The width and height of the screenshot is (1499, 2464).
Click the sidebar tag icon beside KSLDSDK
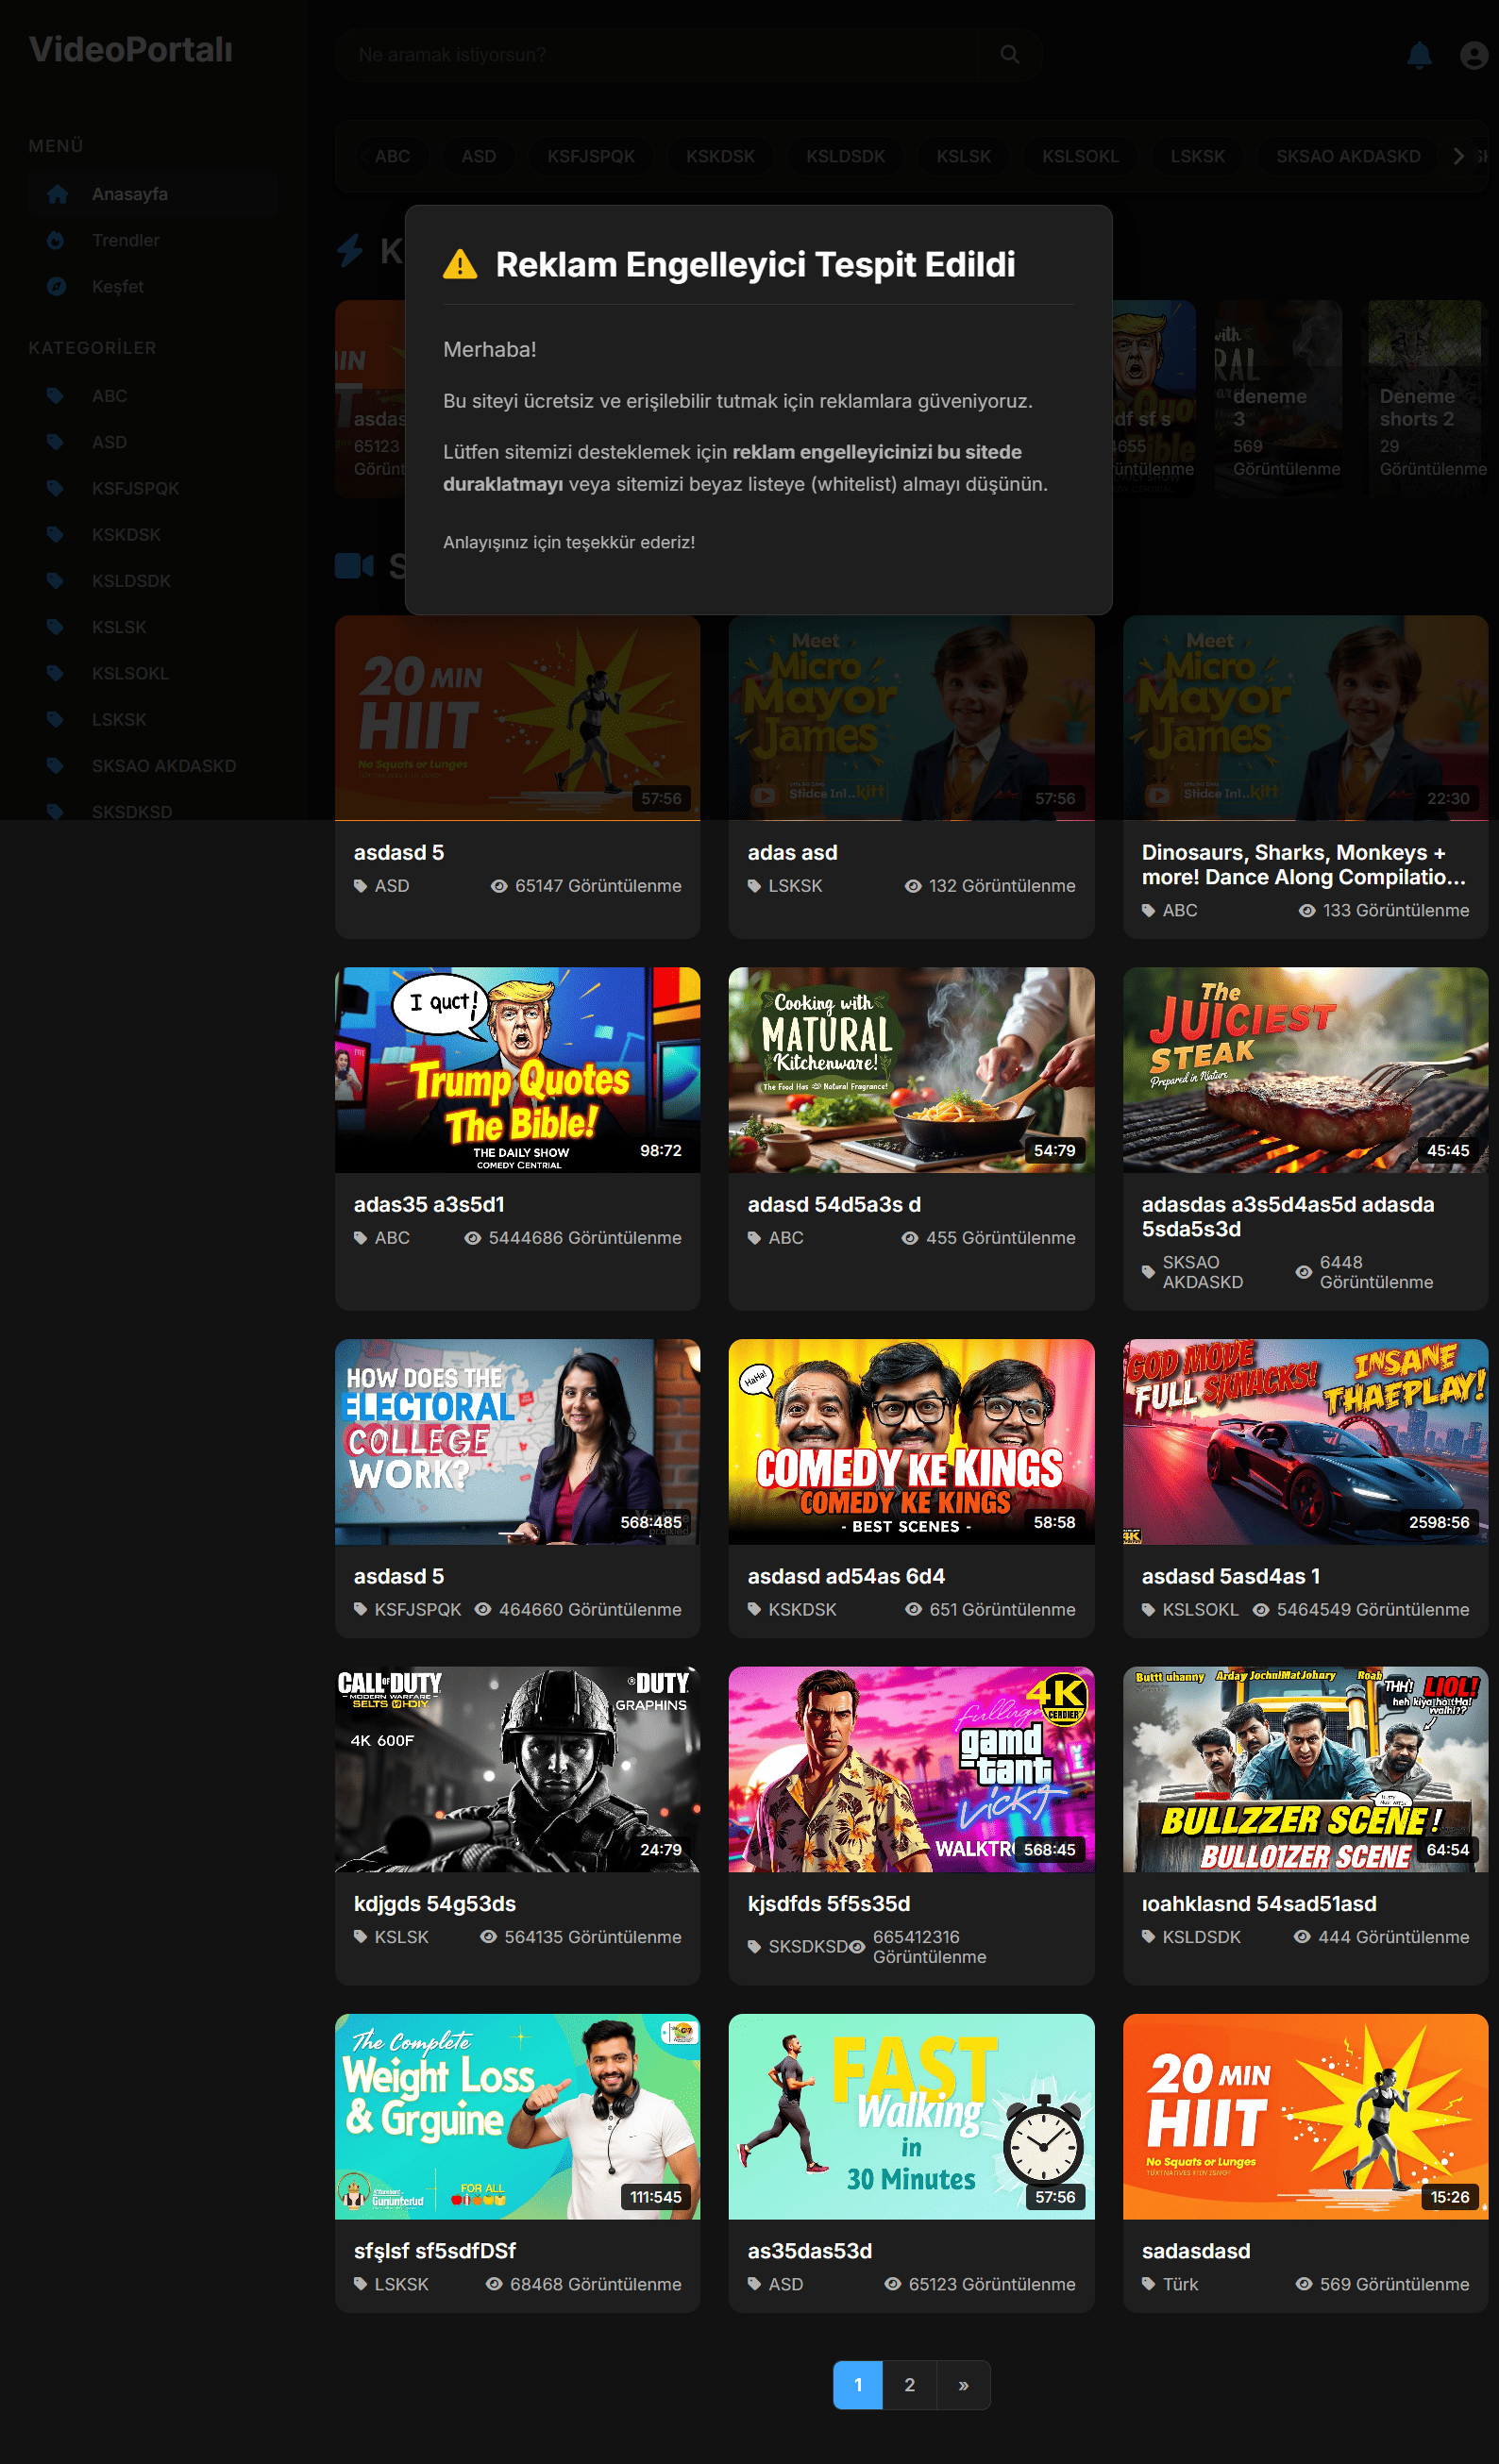[x=55, y=580]
